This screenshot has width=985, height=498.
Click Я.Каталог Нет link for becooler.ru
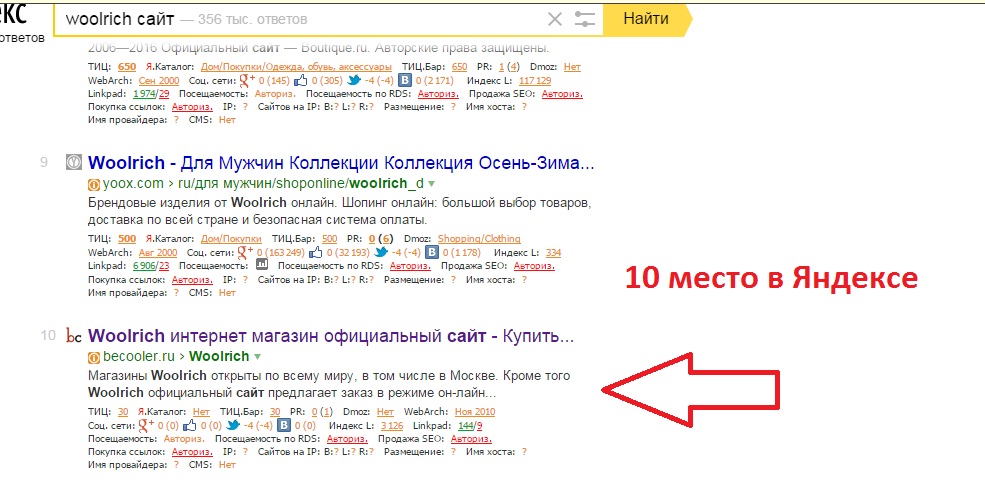tap(201, 412)
